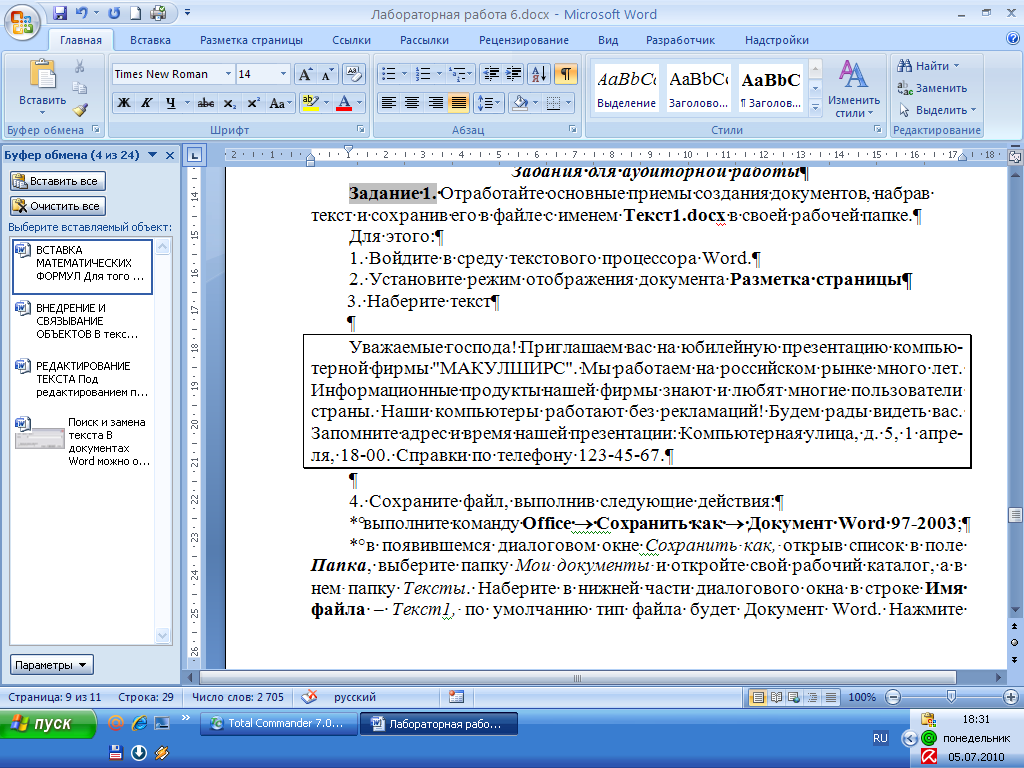Click macro recording icon in status bar
Screen dimensions: 1024x768
(x=456, y=697)
